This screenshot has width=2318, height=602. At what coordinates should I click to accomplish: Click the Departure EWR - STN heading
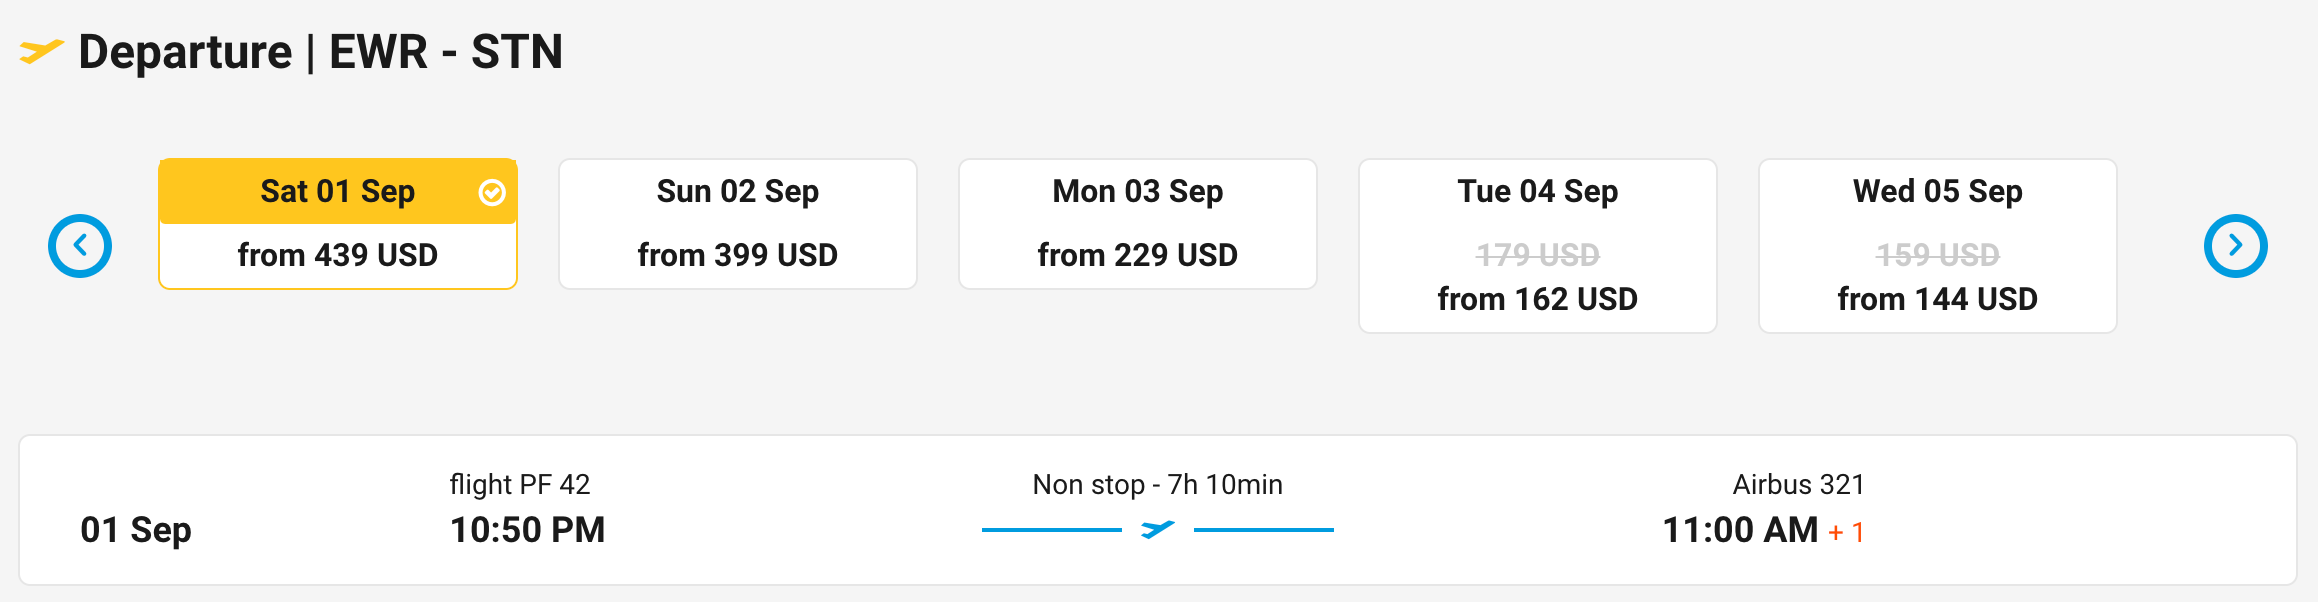pos(320,52)
